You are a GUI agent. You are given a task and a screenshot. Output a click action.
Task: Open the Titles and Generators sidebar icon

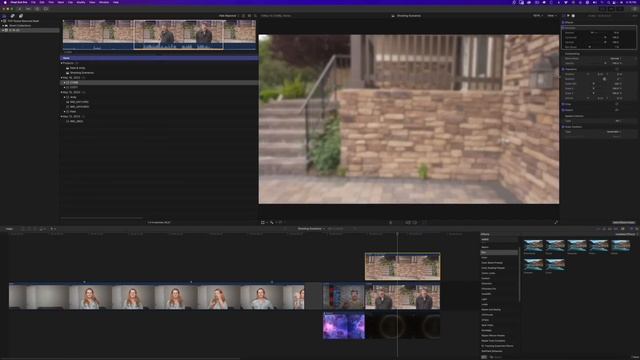click(x=21, y=16)
